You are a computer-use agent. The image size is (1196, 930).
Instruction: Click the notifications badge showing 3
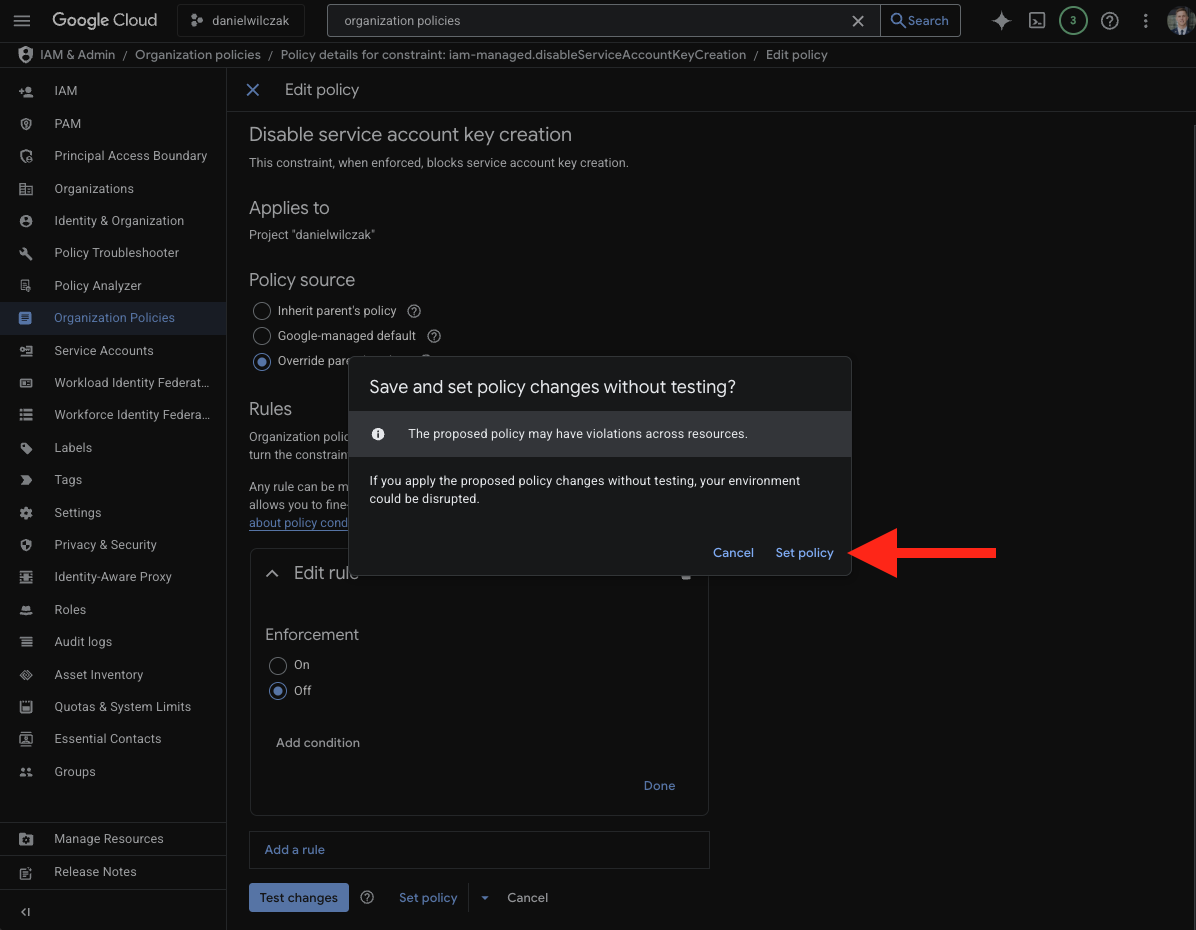(1073, 21)
